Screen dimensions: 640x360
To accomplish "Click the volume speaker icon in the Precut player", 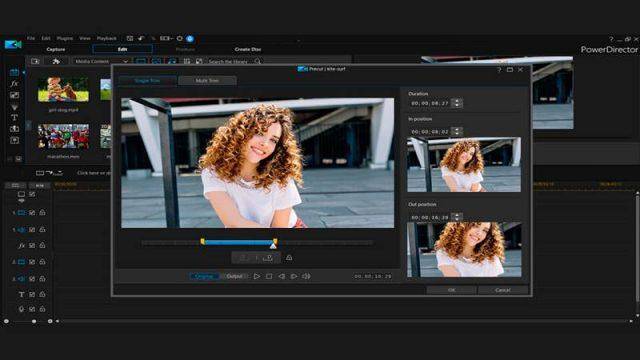I will click(306, 276).
